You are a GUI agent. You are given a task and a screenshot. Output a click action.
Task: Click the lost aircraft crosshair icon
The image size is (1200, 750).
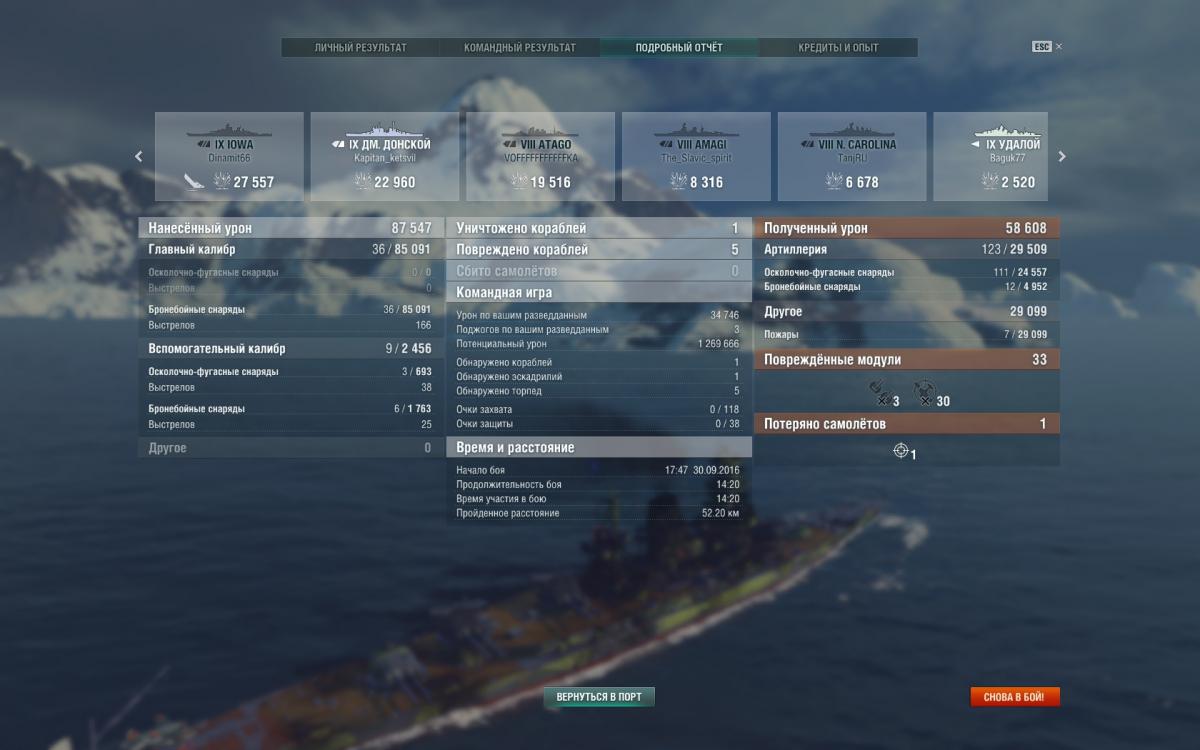click(901, 451)
